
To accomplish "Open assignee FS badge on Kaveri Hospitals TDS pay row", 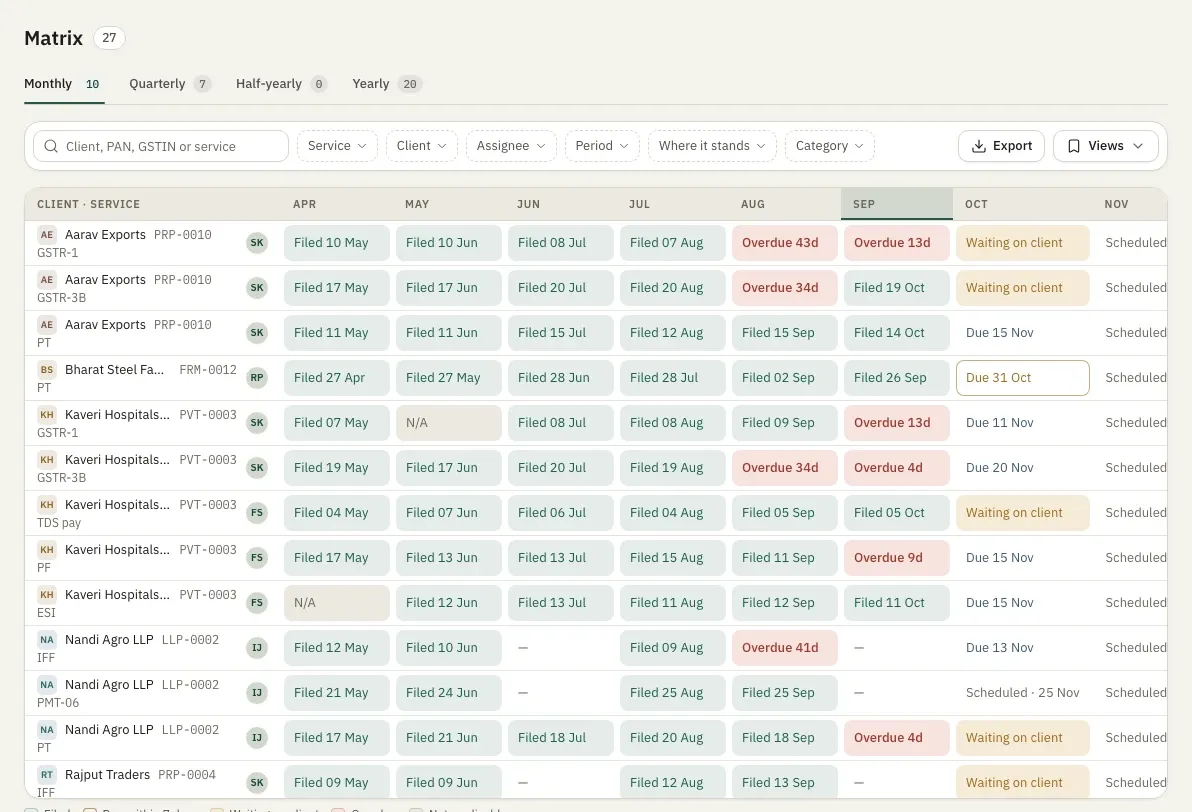I will tap(257, 512).
